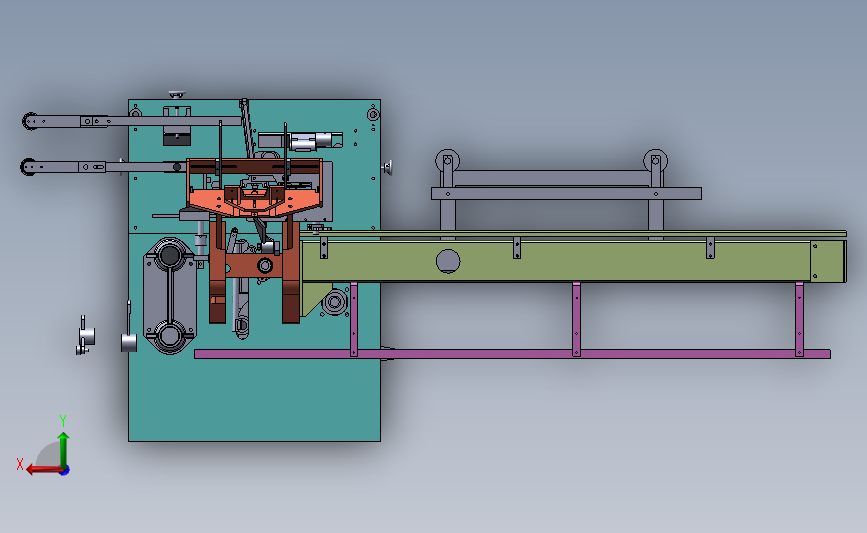Select the knob on teal plate's right edge
This screenshot has height=533, width=867.
tap(387, 167)
